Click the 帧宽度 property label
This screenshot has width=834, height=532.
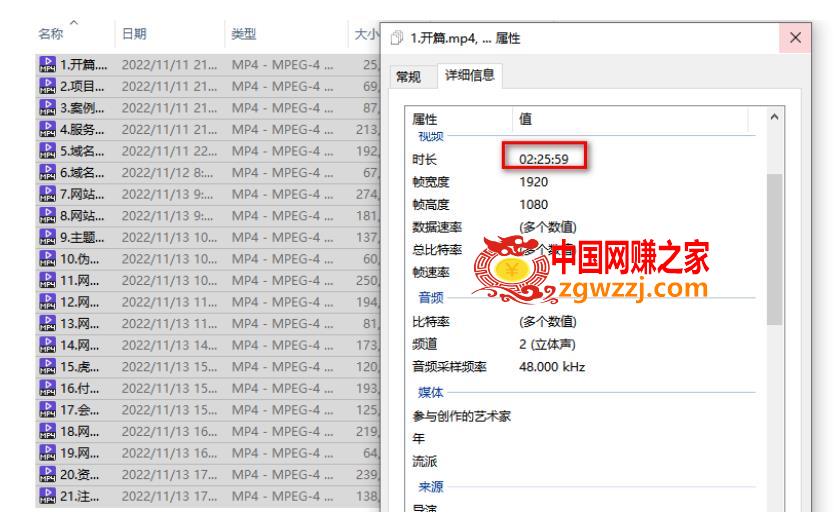[x=431, y=182]
